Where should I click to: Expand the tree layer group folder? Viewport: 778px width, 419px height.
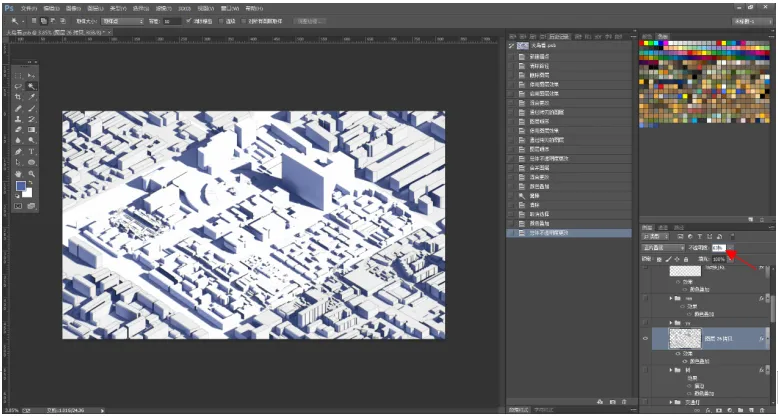(671, 370)
